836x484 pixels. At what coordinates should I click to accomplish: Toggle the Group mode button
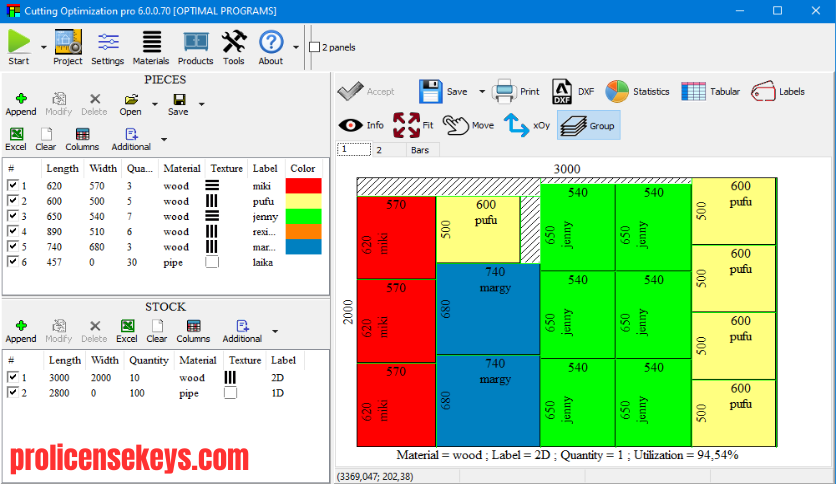coord(589,125)
